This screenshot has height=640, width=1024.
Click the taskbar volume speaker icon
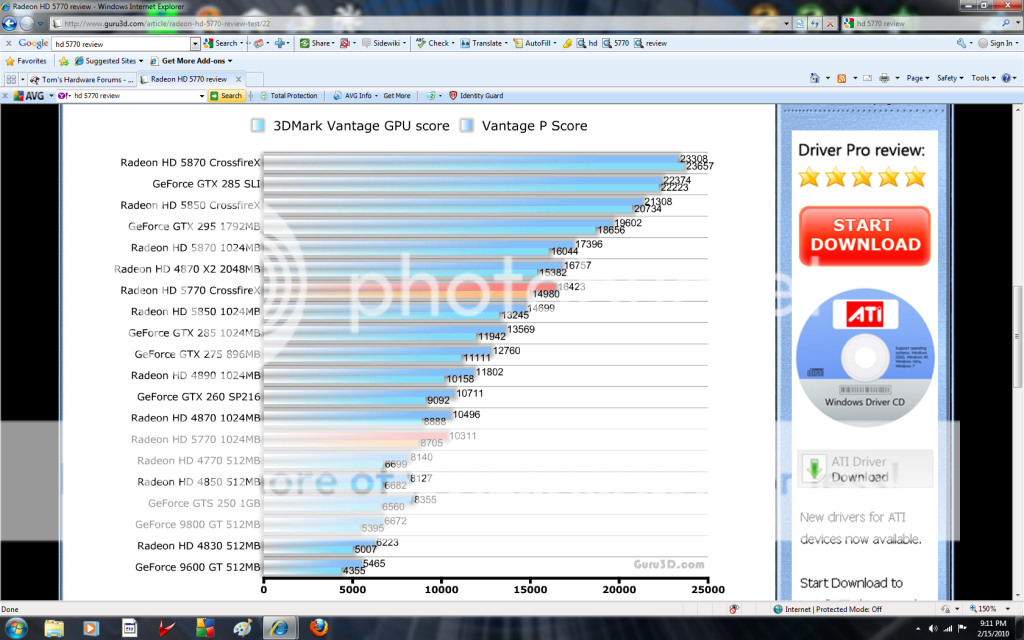pyautogui.click(x=933, y=628)
